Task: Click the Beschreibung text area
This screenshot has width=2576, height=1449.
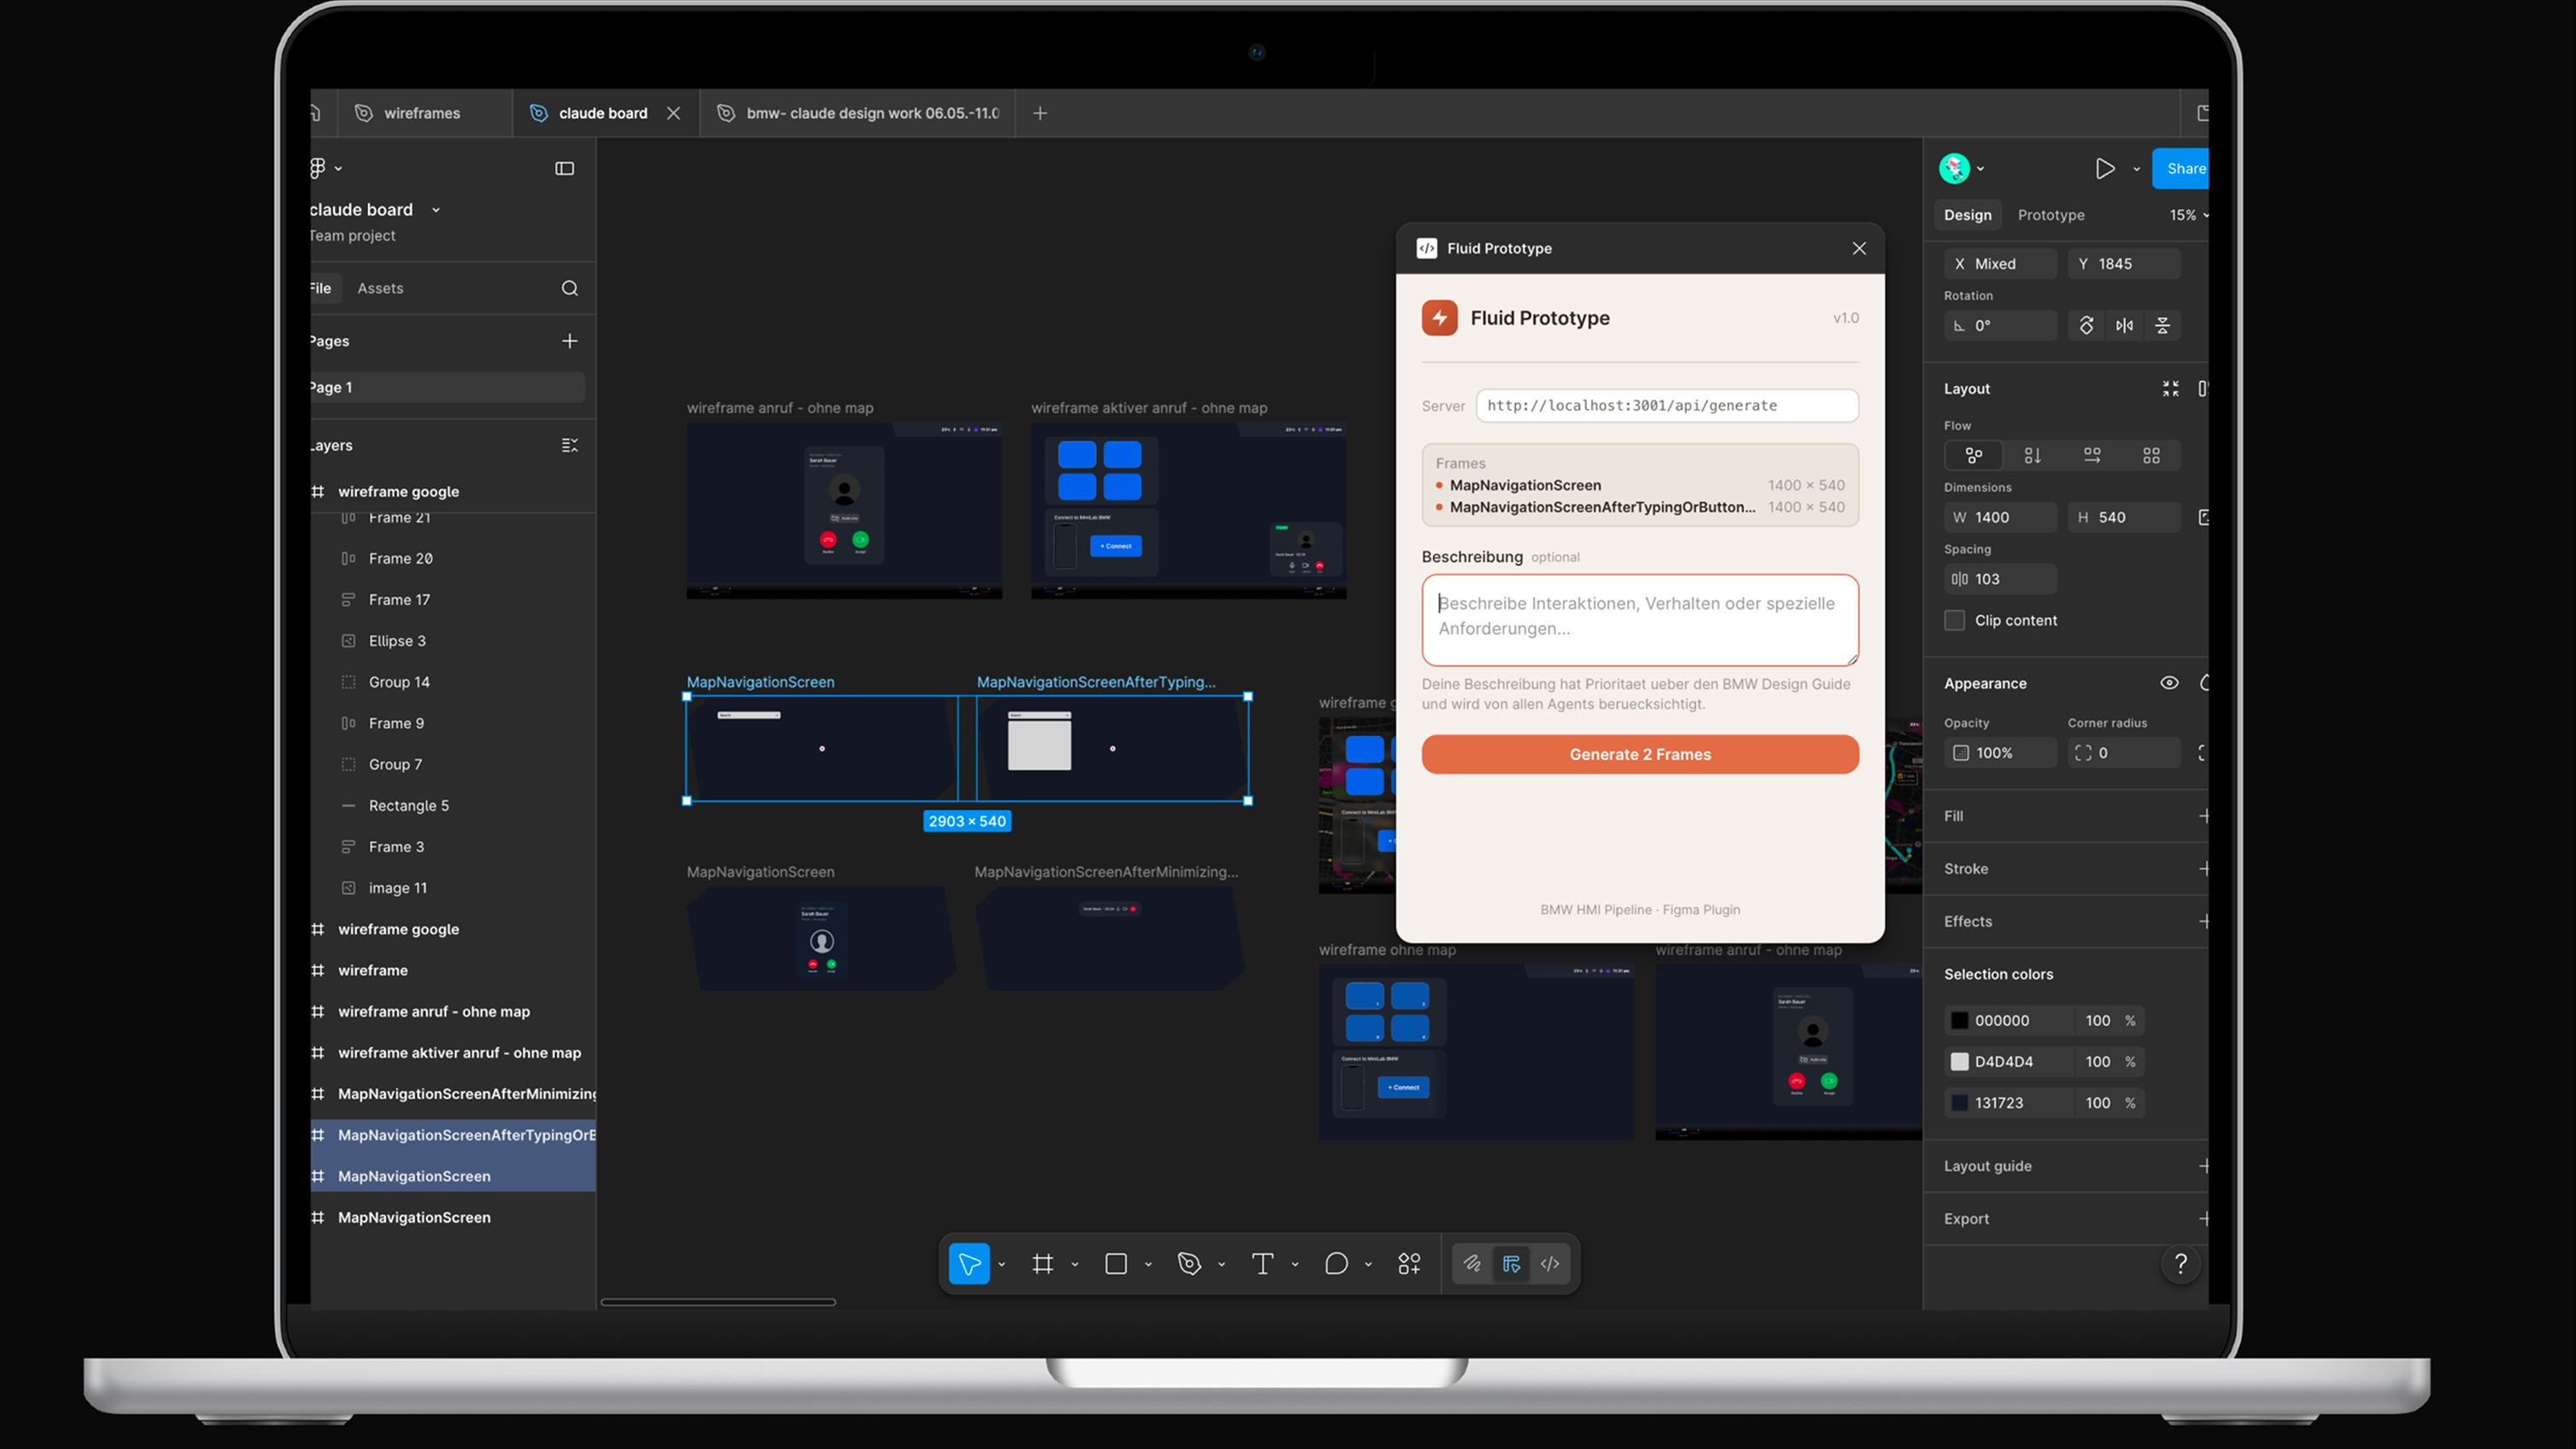Action: [1640, 620]
